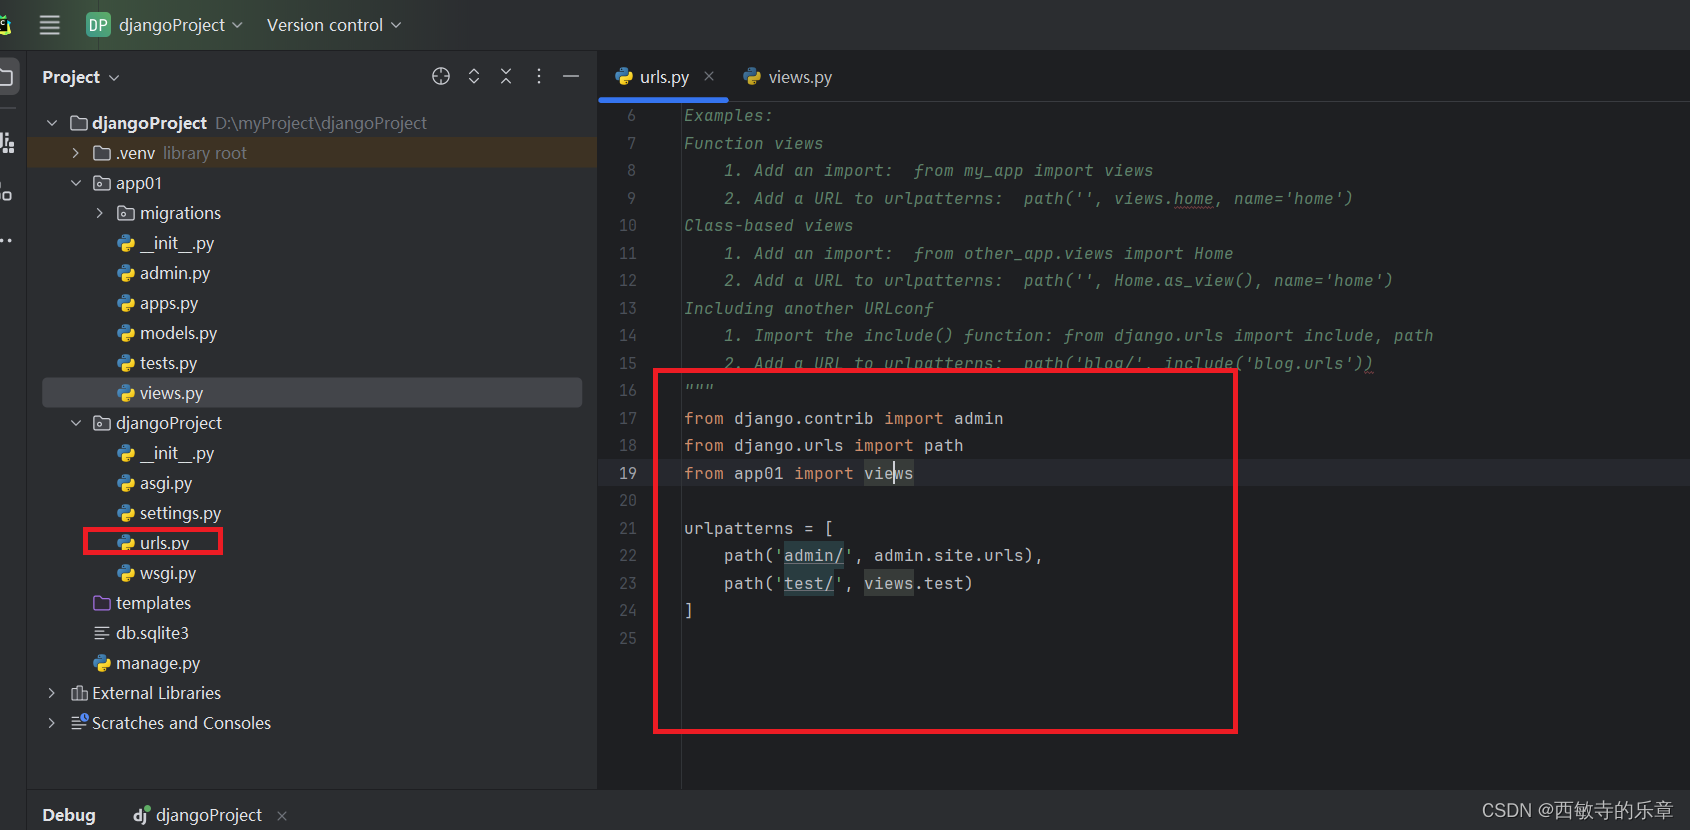Image resolution: width=1690 pixels, height=830 pixels.
Task: Select __init__.py under djangoProject package
Action: click(x=177, y=453)
